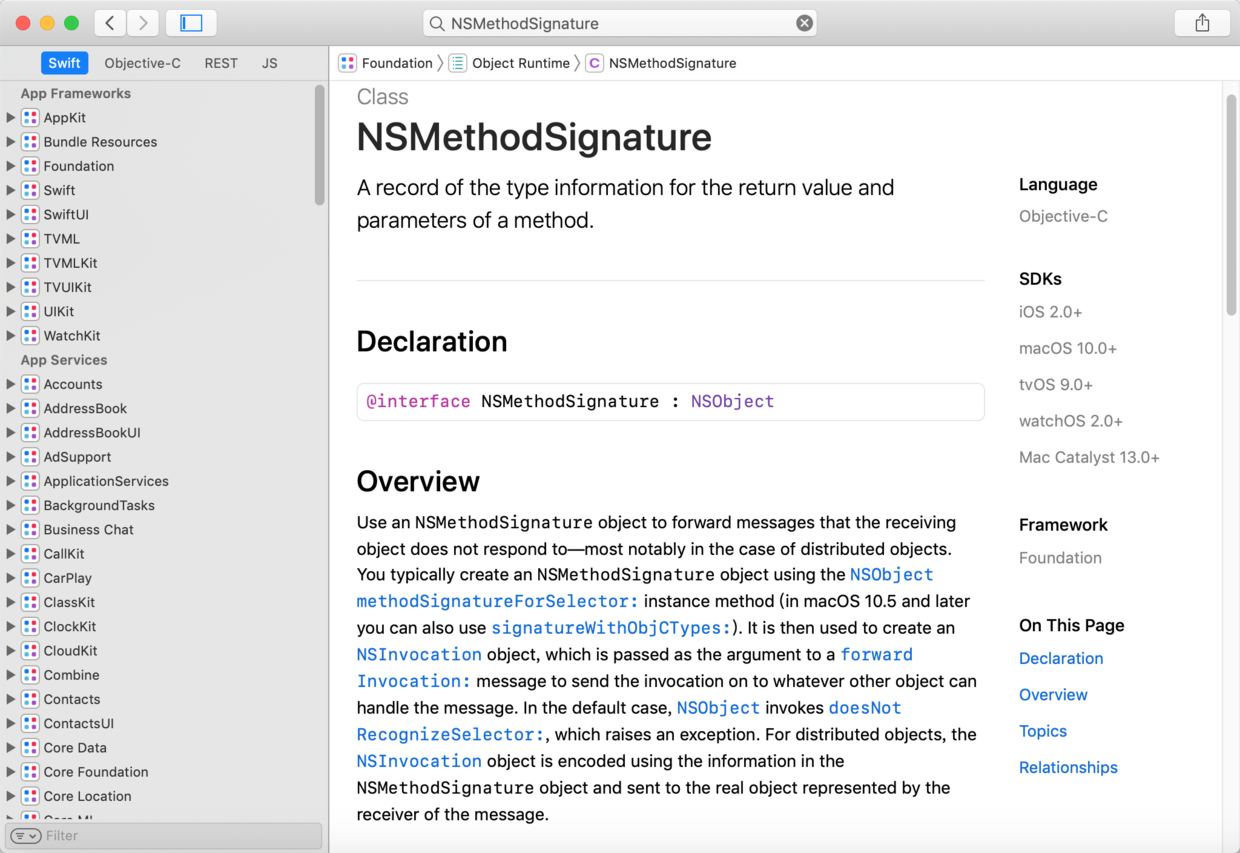Screen dimensions: 1240x853
Task: Expand the AppKit framework disclosure triangle
Action: (x=11, y=118)
